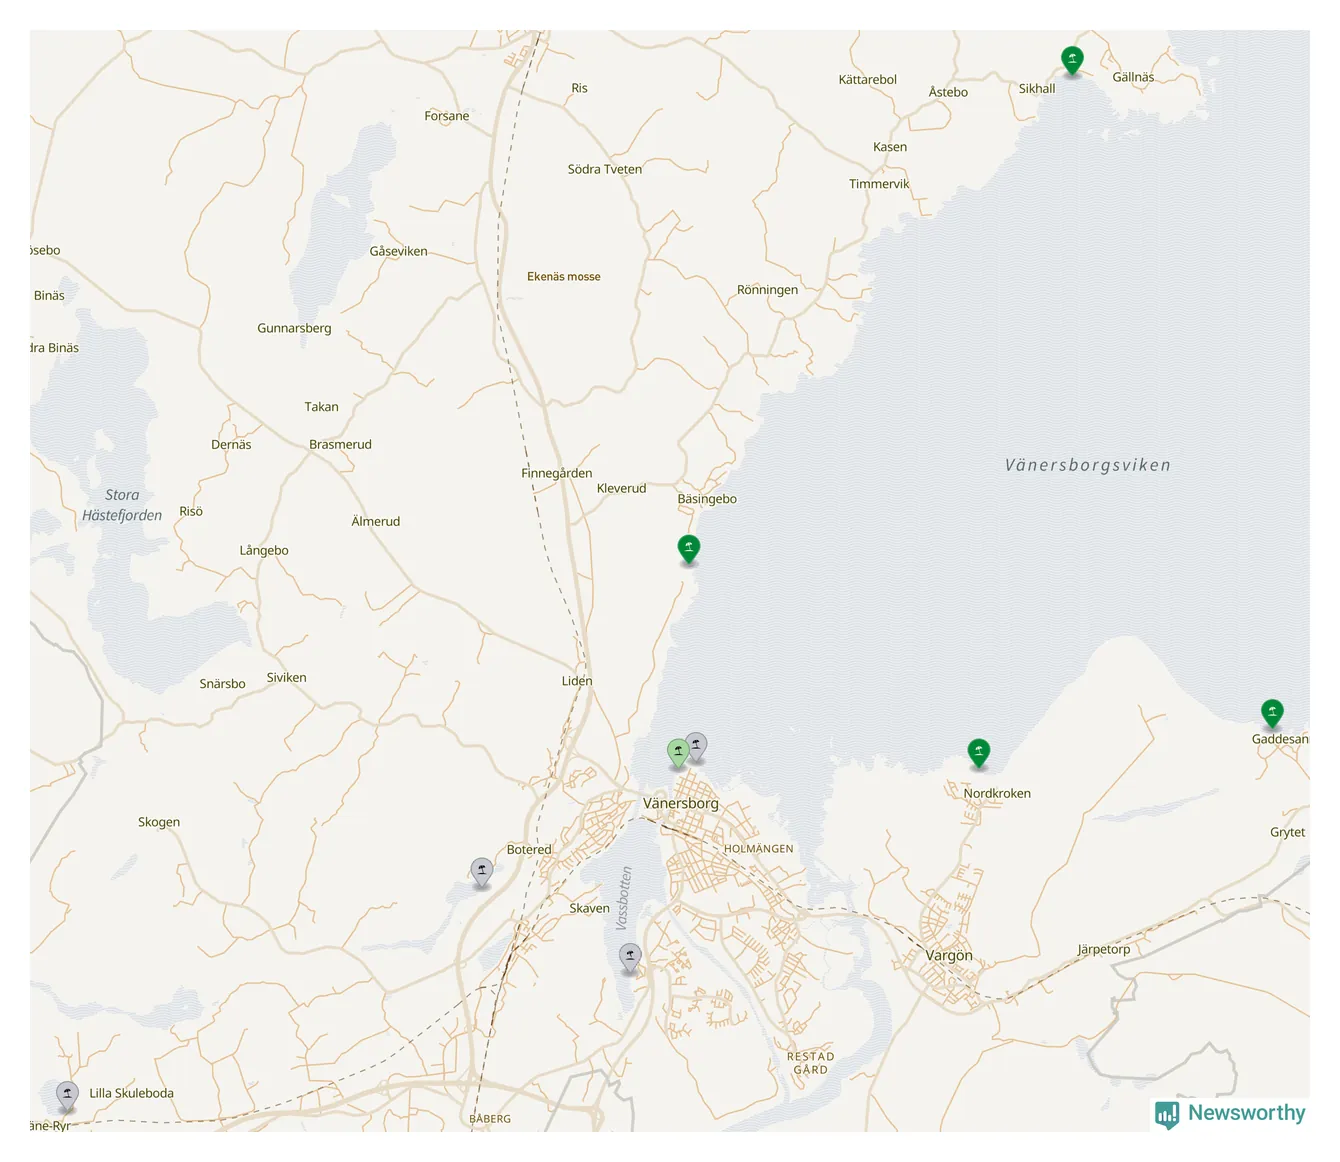This screenshot has width=1340, height=1162.
Task: Click the Vassbotten water label
Action: [624, 897]
